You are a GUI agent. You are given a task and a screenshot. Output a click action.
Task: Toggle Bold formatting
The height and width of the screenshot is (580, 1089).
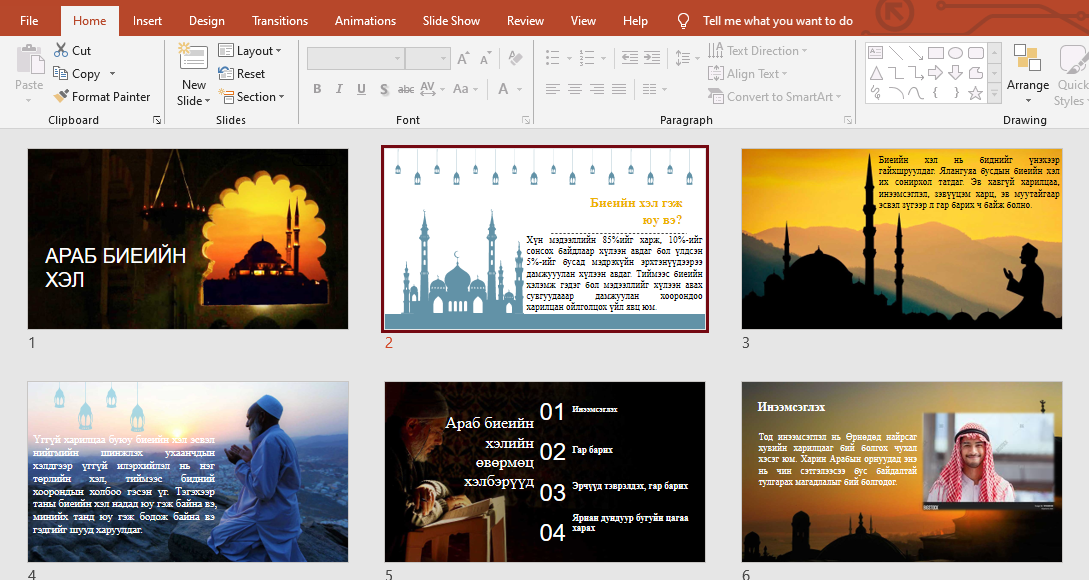[316, 89]
